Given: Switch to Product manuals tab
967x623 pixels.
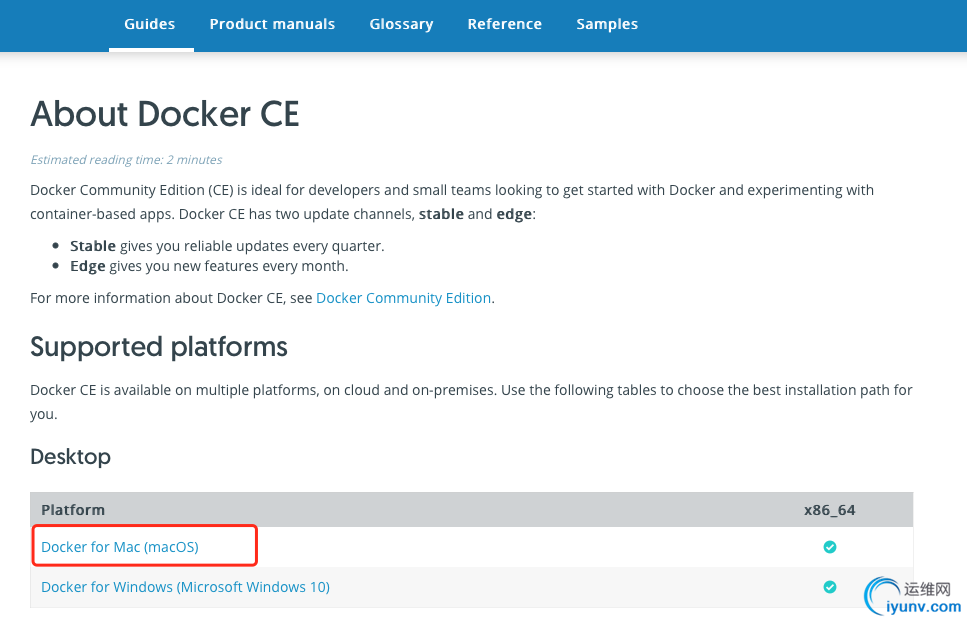Looking at the screenshot, I should (272, 24).
